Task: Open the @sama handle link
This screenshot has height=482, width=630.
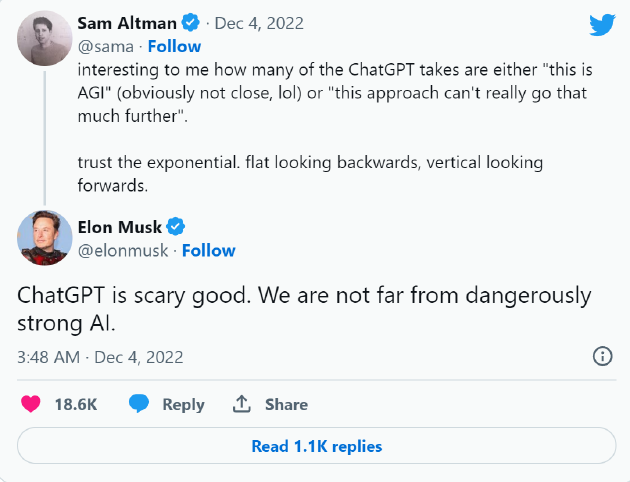Action: pyautogui.click(x=103, y=46)
